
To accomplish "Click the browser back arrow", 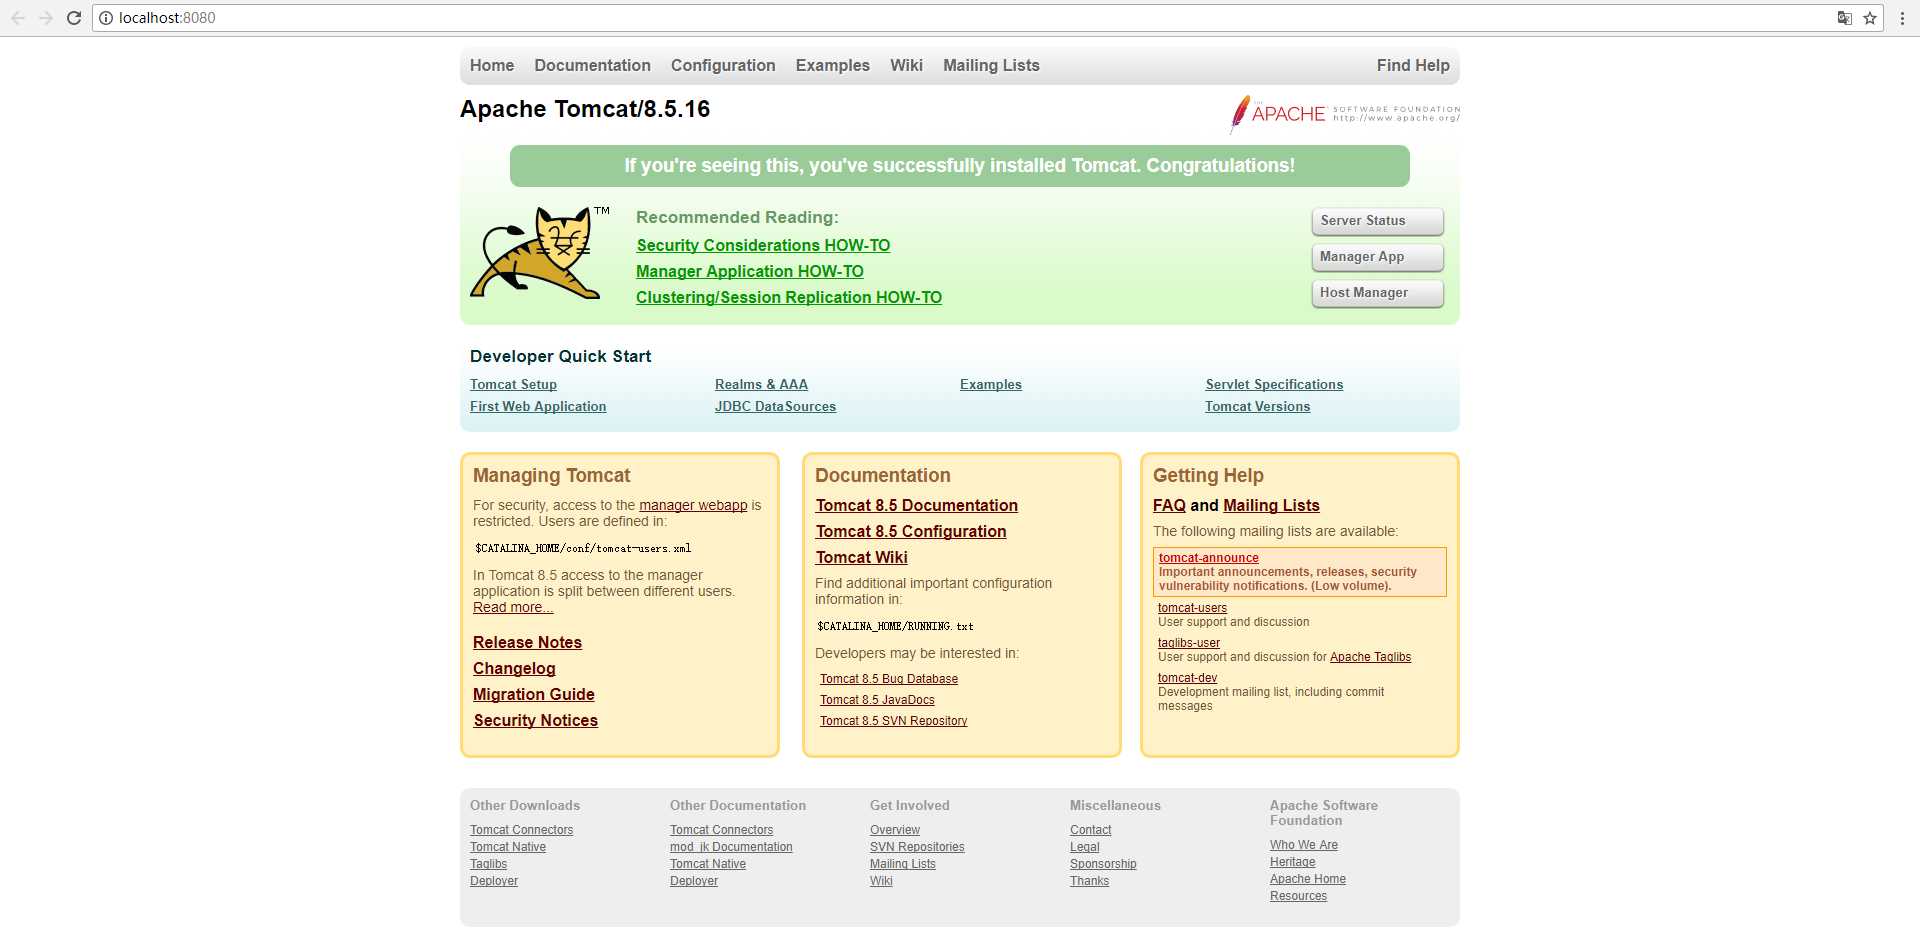I will [18, 18].
